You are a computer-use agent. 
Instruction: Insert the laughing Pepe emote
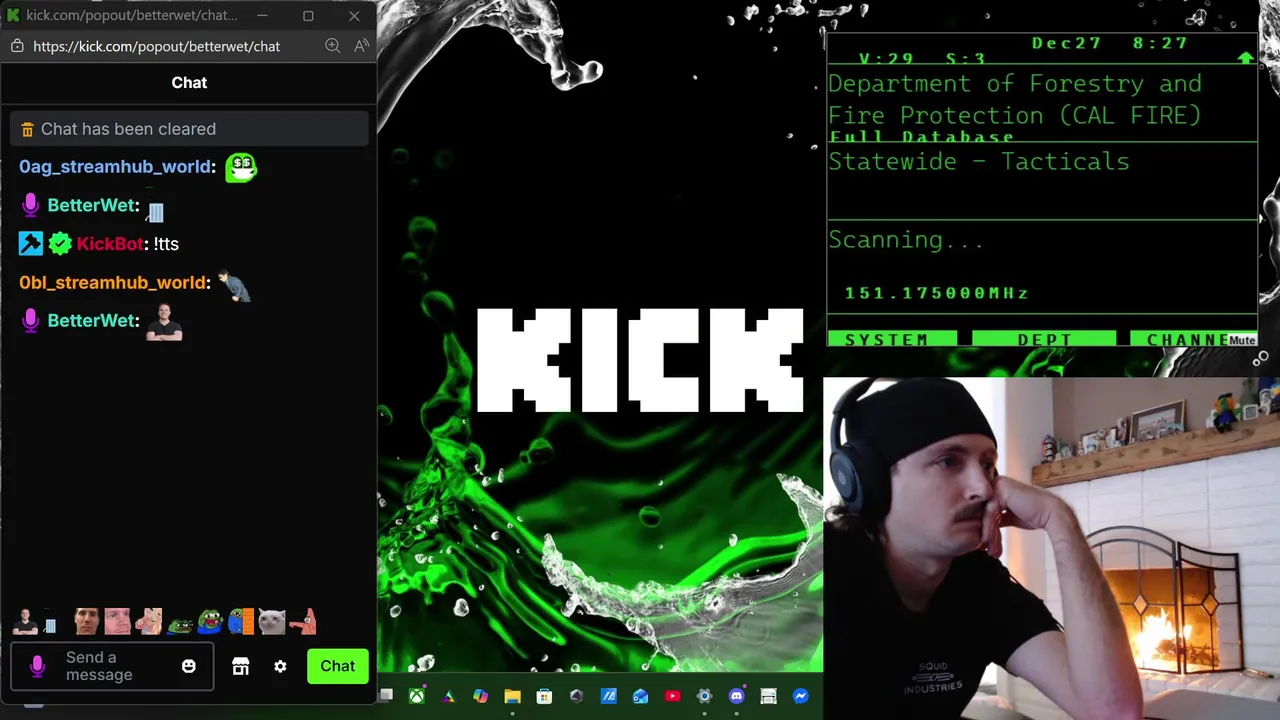210,622
